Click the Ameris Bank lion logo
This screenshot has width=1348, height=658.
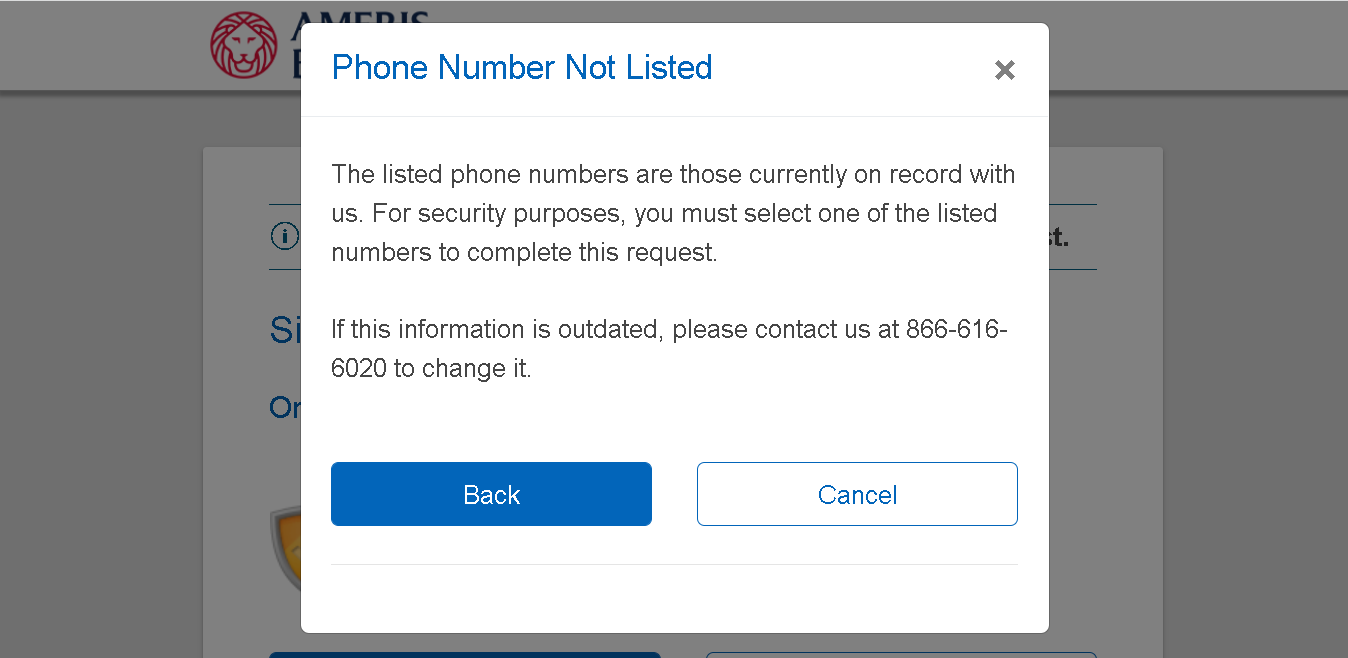(x=244, y=45)
